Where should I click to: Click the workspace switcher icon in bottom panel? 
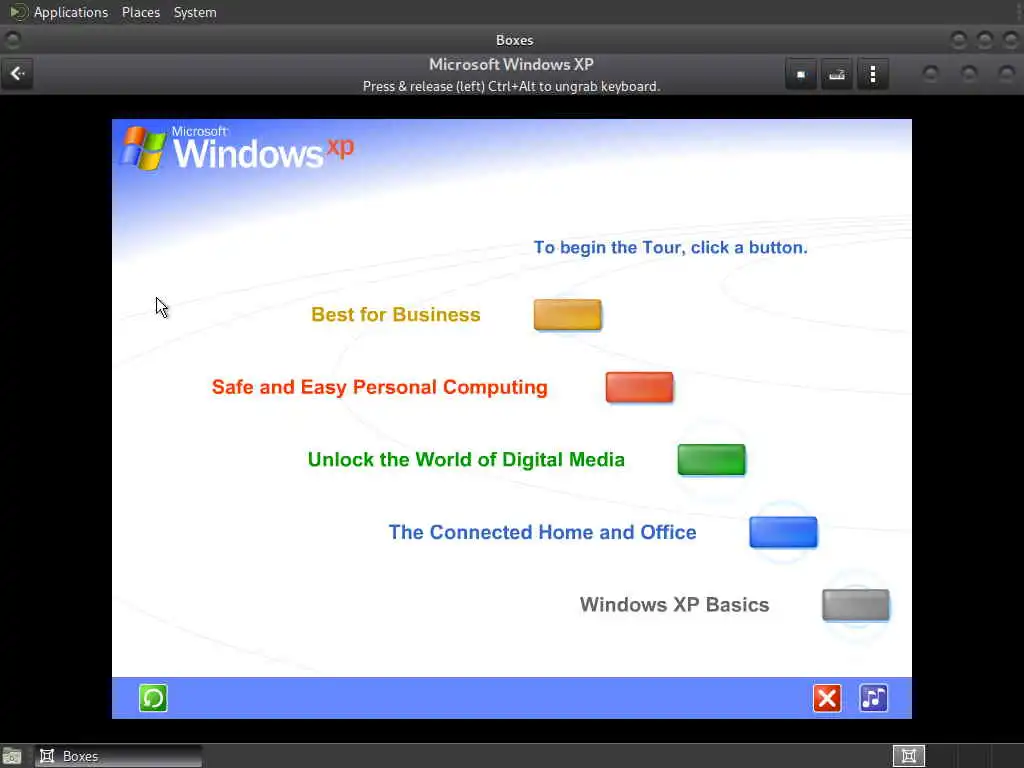[908, 756]
